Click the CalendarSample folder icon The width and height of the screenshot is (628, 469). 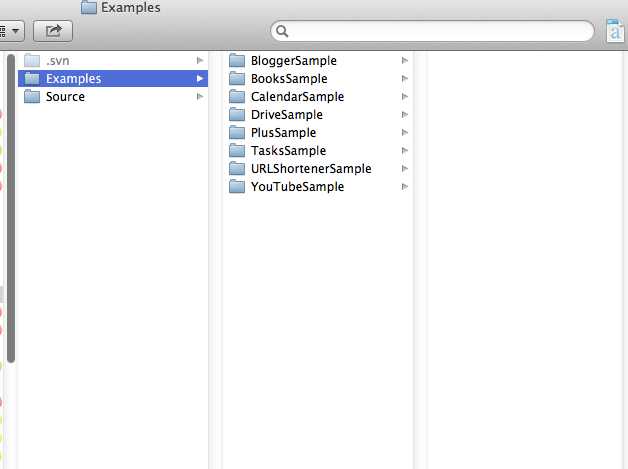point(237,97)
